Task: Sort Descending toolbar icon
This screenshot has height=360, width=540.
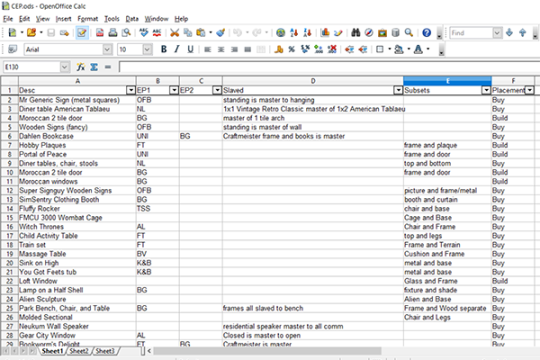Action: (x=307, y=33)
